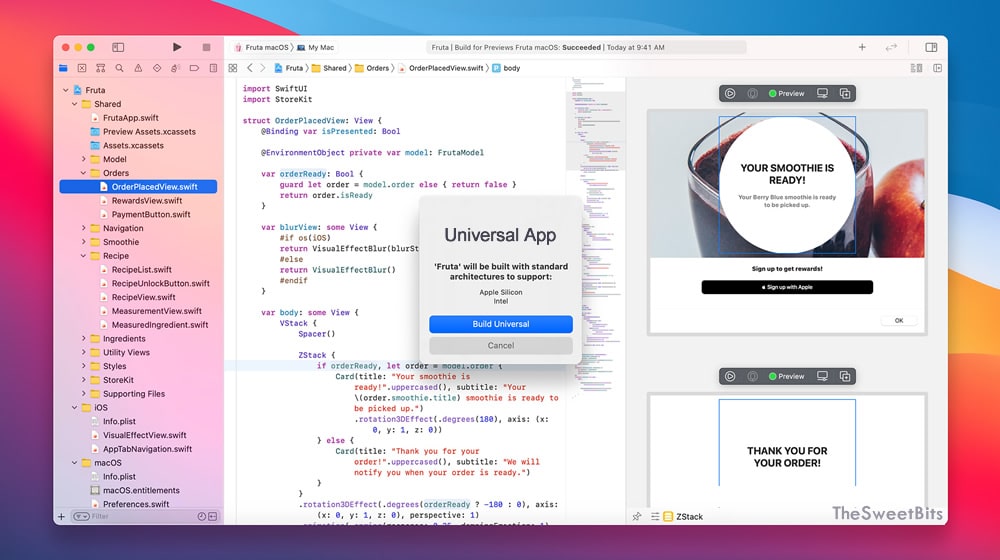Open PaymentButton.swift file
1000x560 pixels.
coord(151,215)
